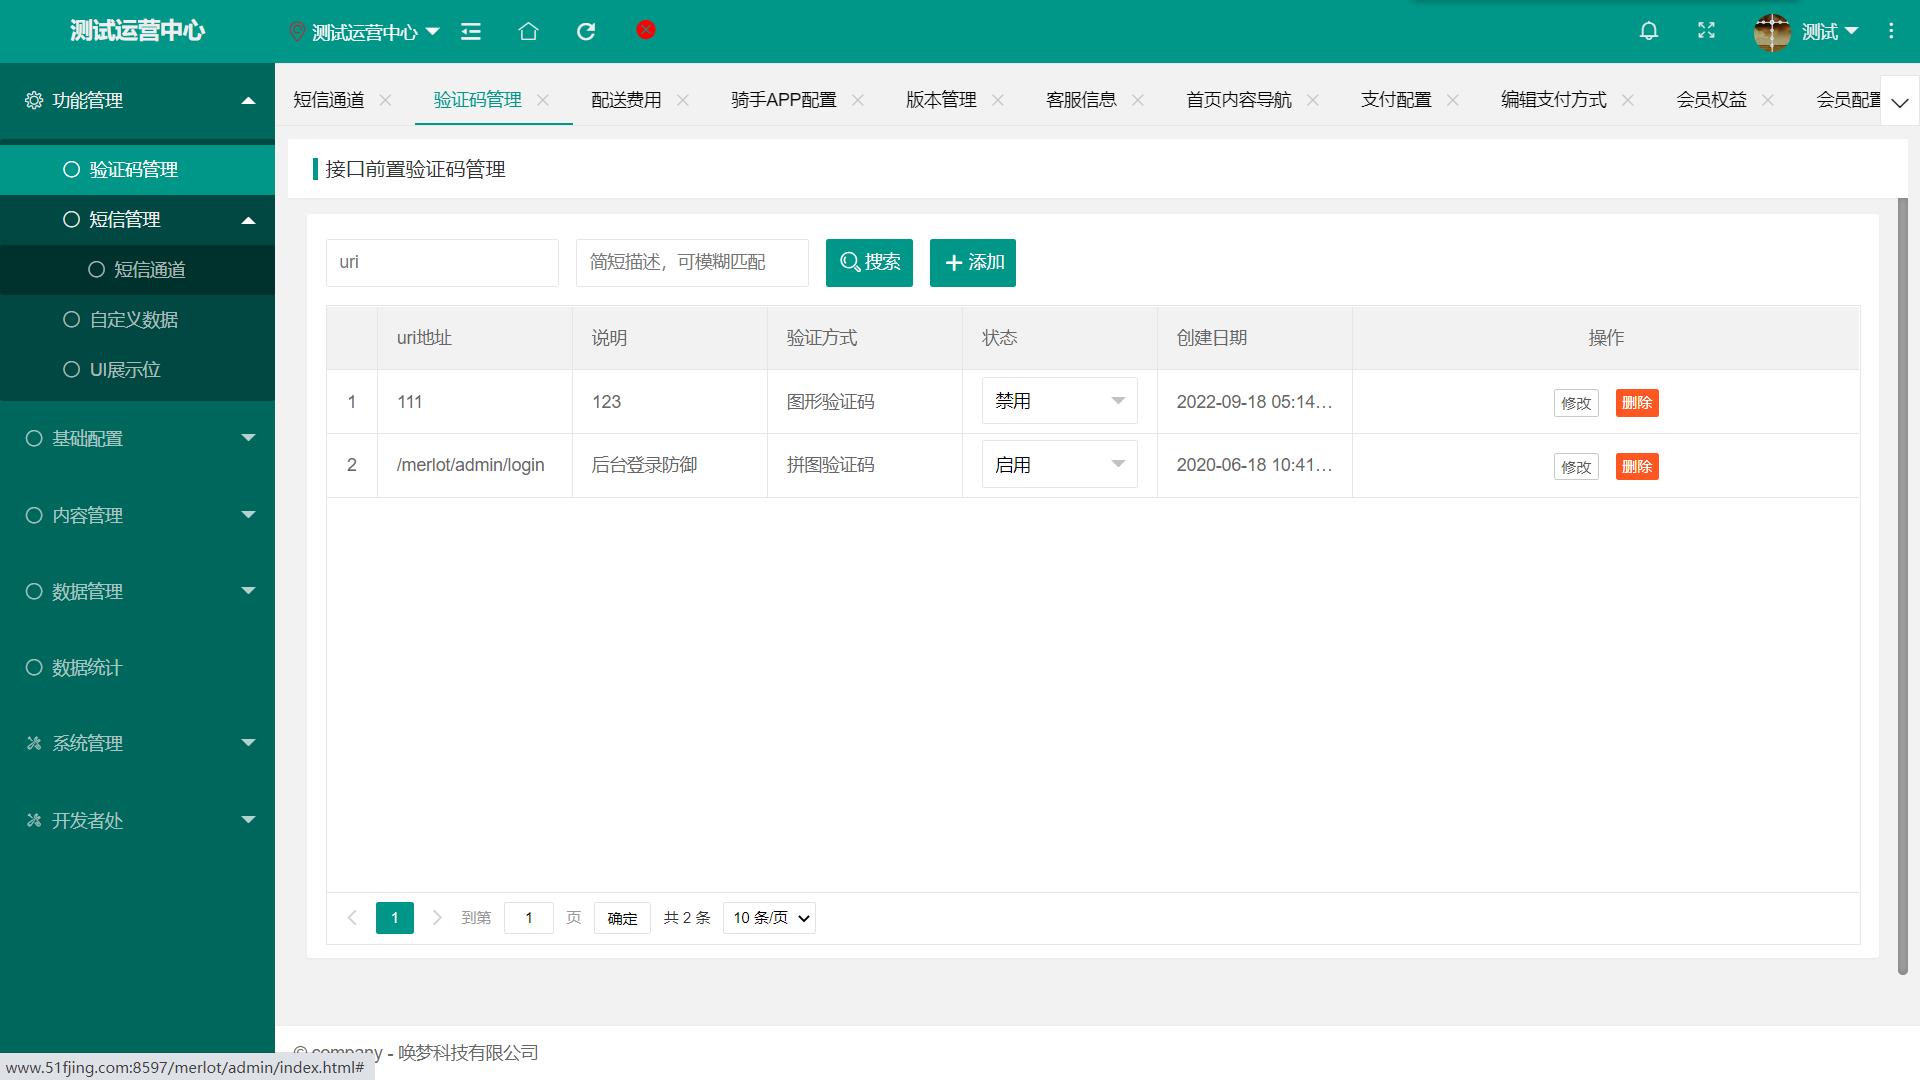The width and height of the screenshot is (1920, 1080).
Task: Click the page vertical scrollbar
Action: tap(1903, 585)
